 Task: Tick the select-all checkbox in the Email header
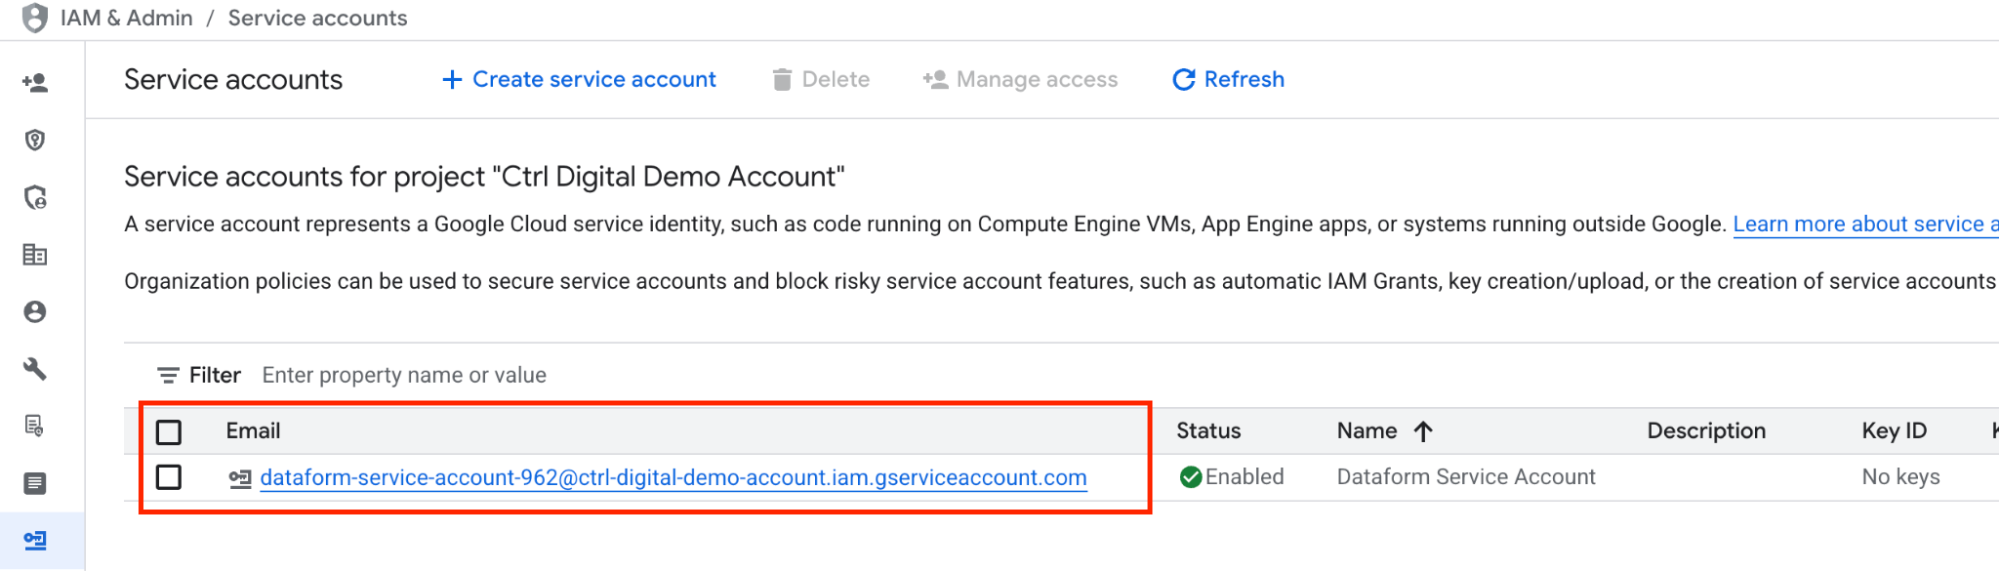(169, 432)
